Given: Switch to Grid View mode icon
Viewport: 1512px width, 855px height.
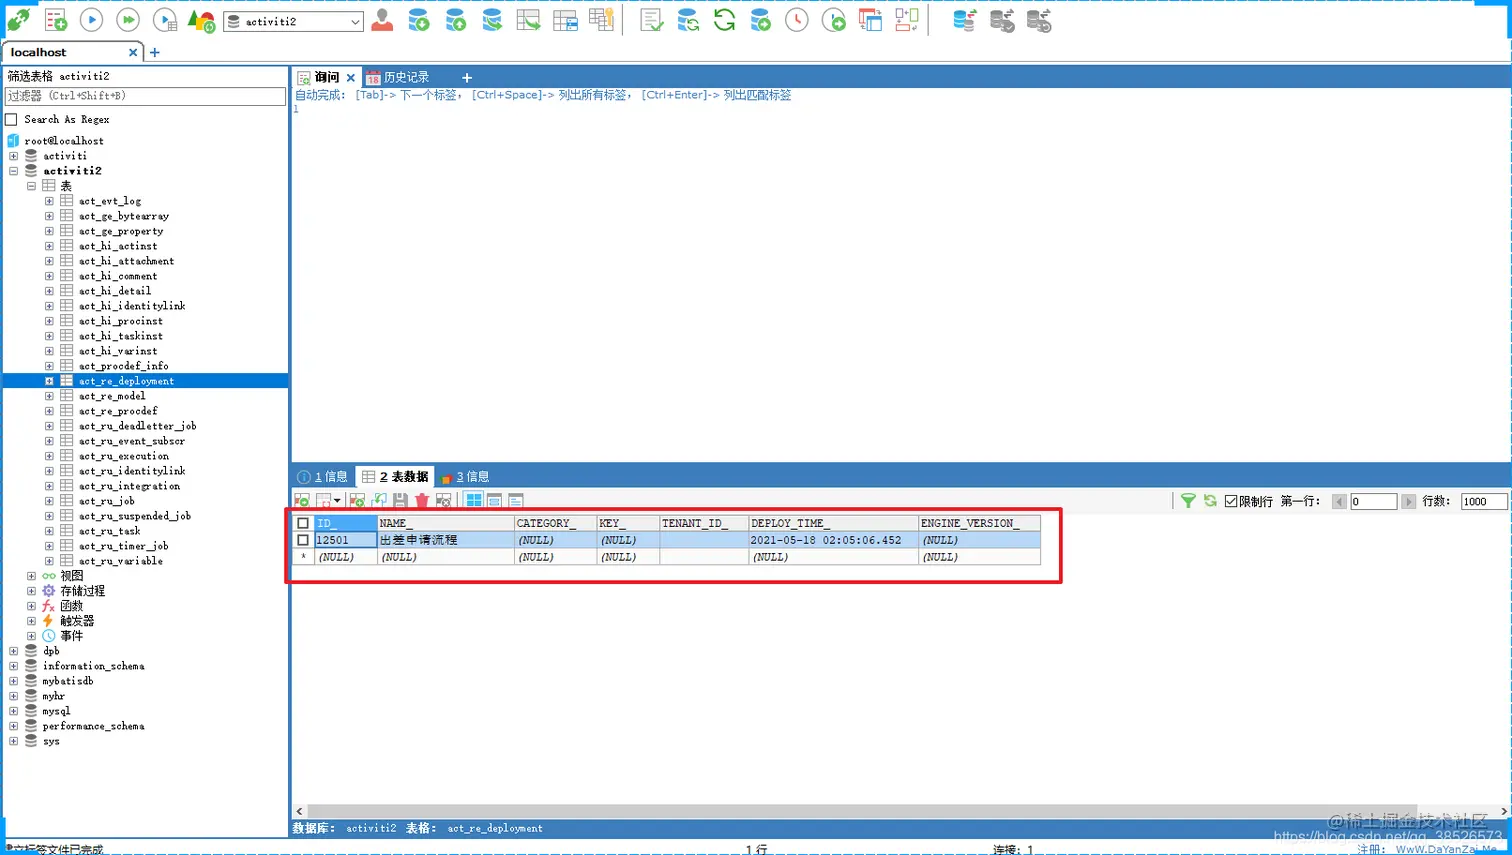Looking at the screenshot, I should point(474,500).
